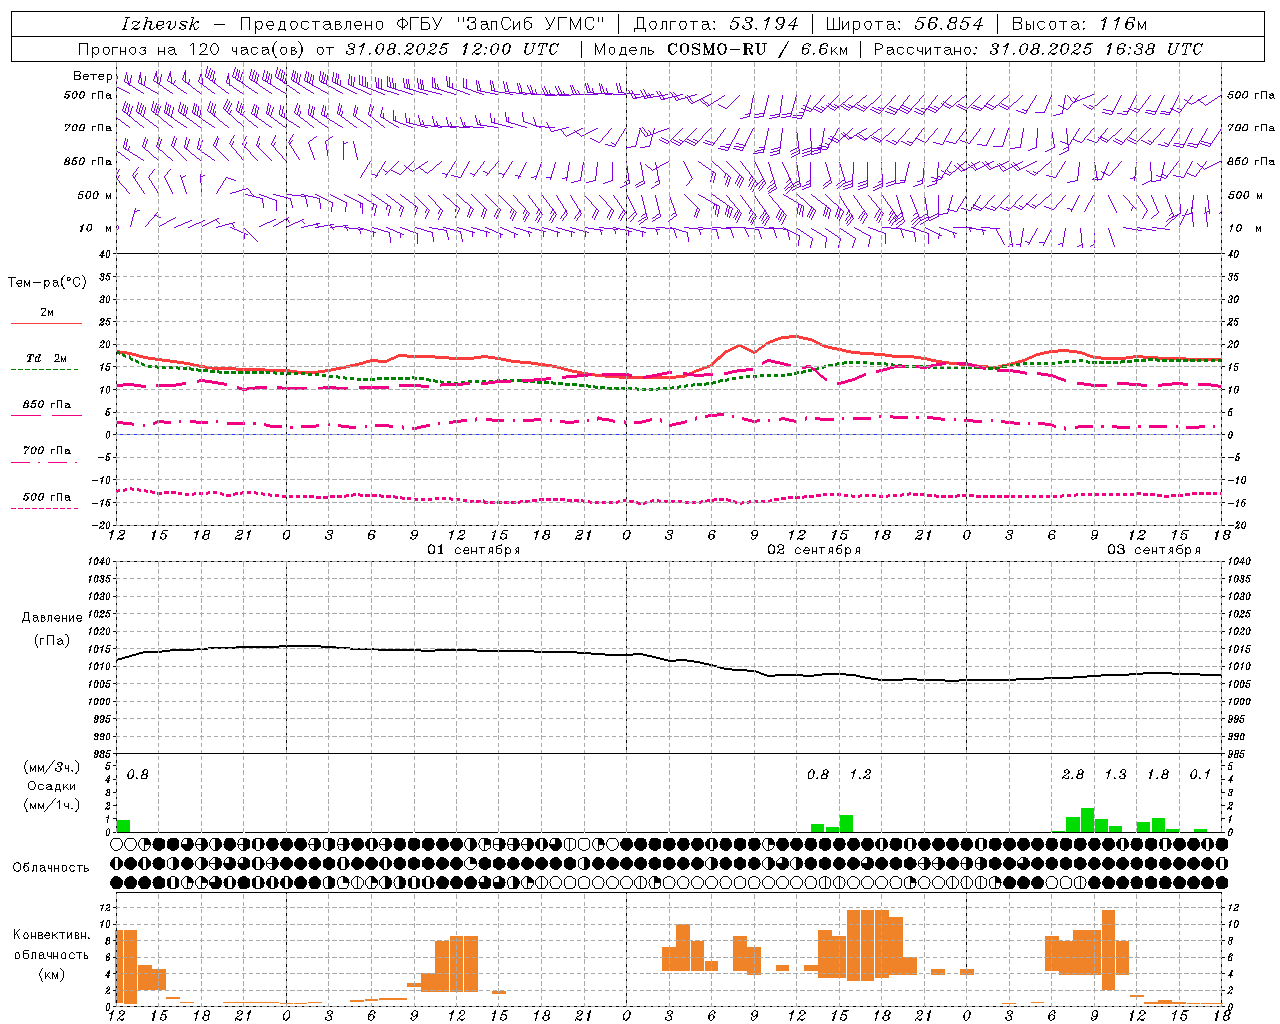Click the Облачность cloud cover label
This screenshot has height=1024, width=1280.
pos(51,867)
